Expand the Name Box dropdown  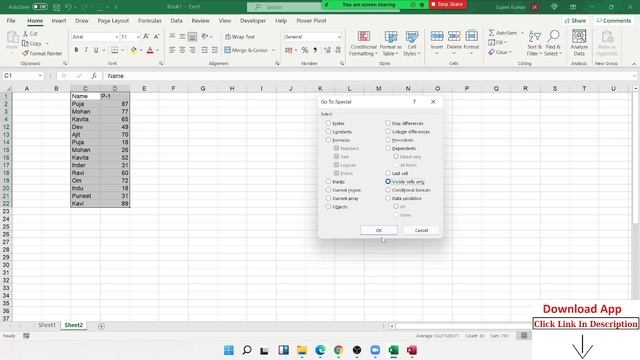point(40,76)
